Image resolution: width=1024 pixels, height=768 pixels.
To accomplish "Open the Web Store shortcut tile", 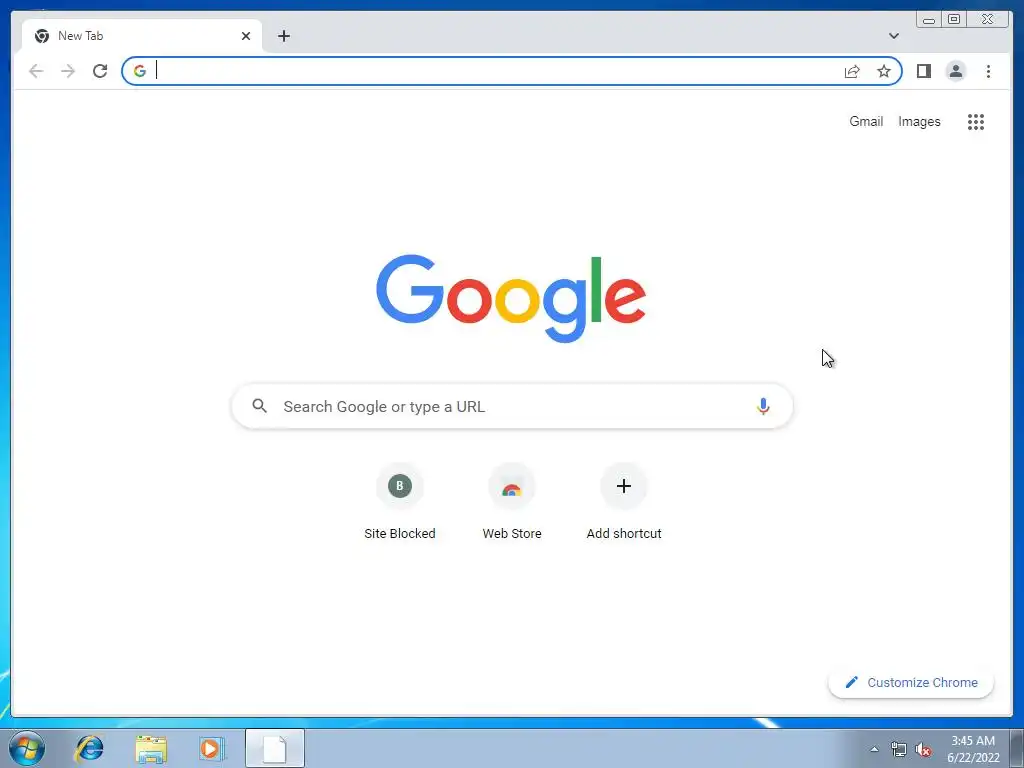I will (x=512, y=502).
